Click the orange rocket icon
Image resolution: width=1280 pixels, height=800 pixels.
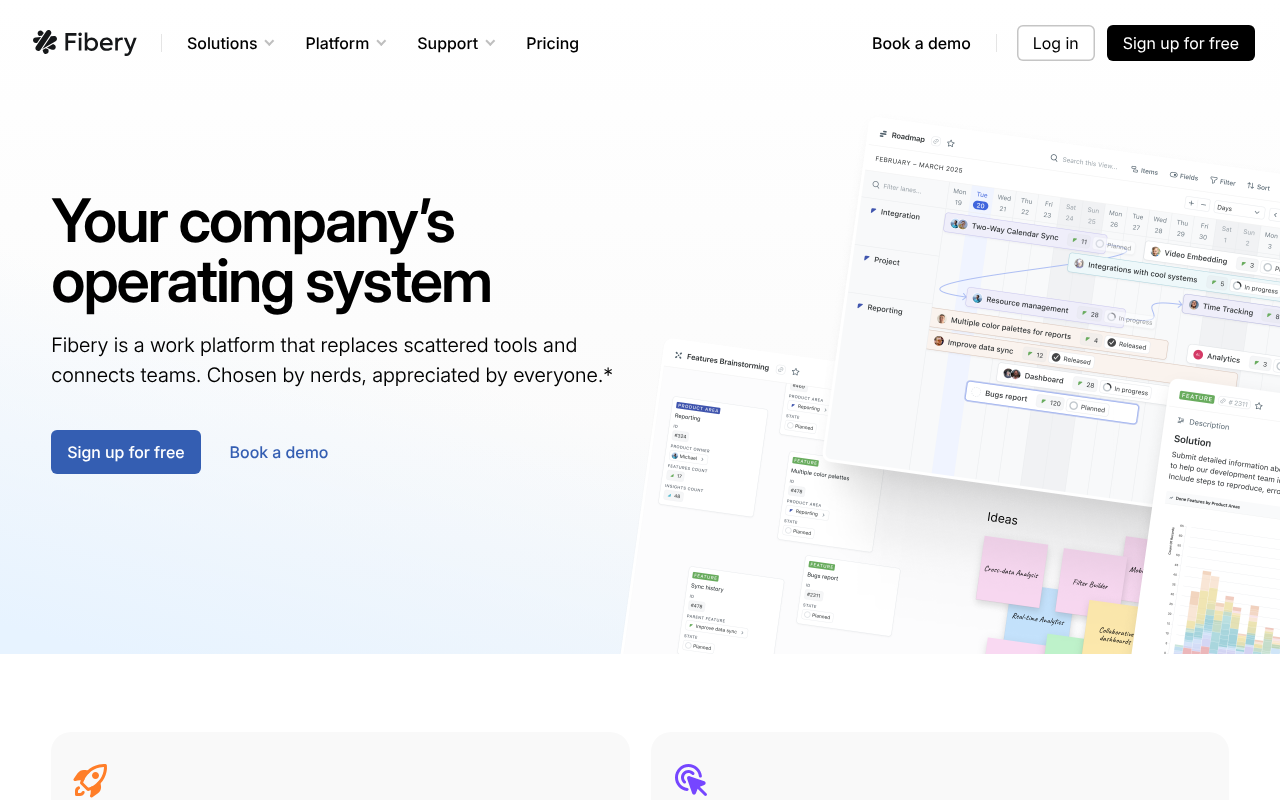click(x=90, y=780)
